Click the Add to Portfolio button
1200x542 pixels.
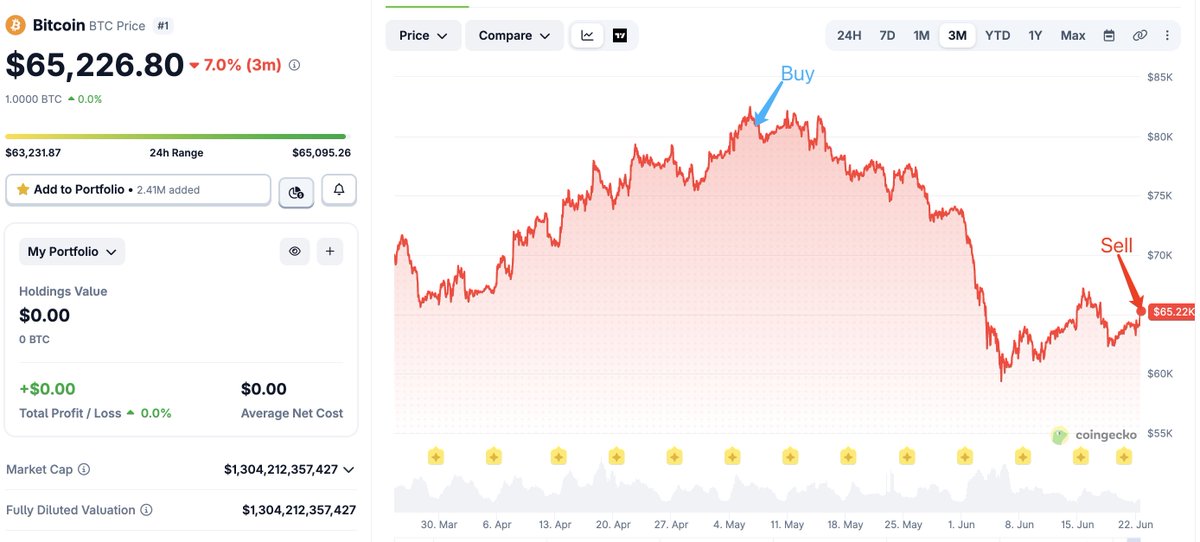click(x=138, y=190)
